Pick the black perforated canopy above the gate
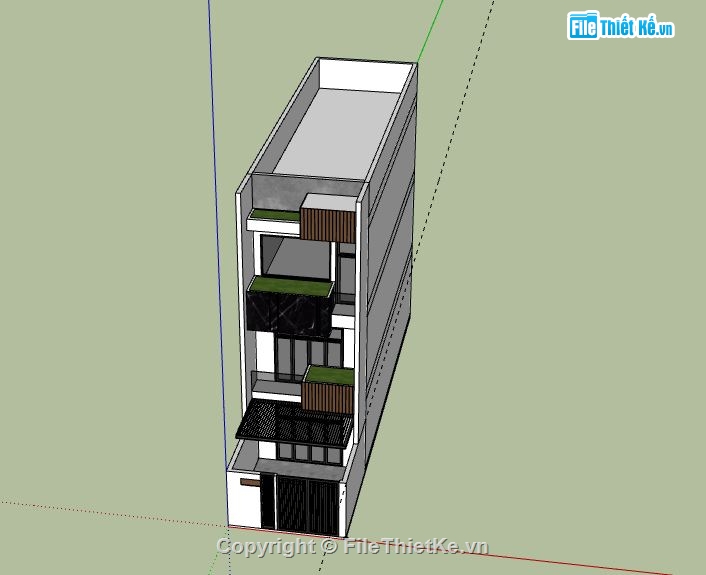This screenshot has height=575, width=706. (294, 423)
